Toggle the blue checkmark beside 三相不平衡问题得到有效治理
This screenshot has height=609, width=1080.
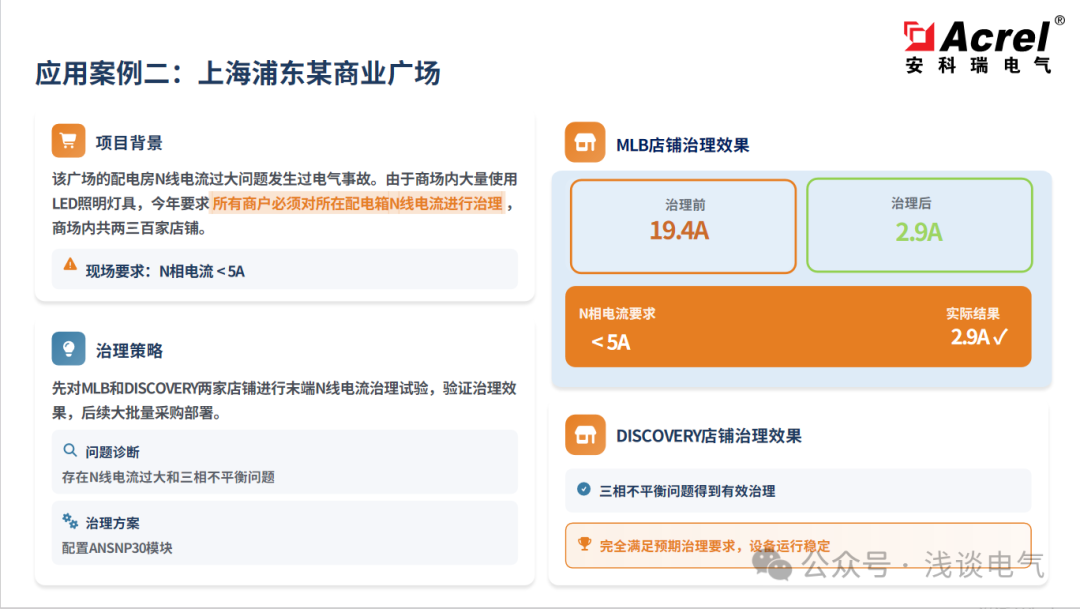click(583, 490)
